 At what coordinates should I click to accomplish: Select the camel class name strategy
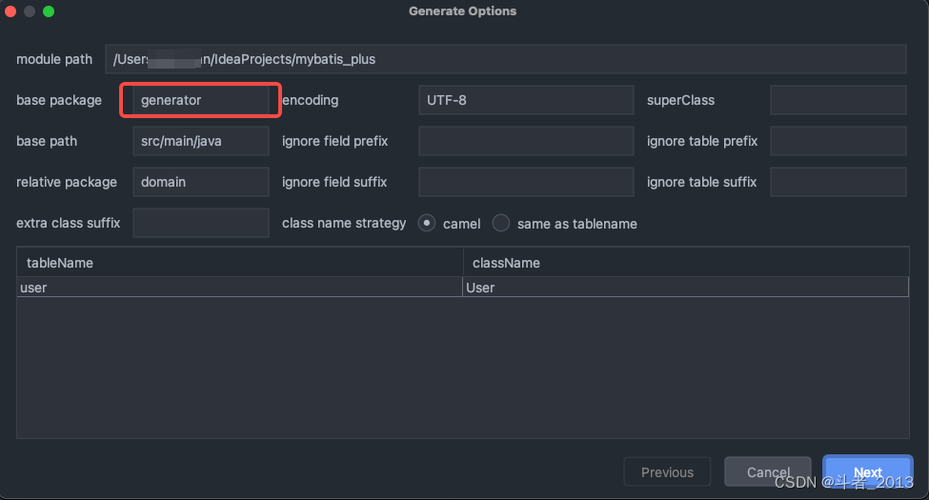pos(427,223)
